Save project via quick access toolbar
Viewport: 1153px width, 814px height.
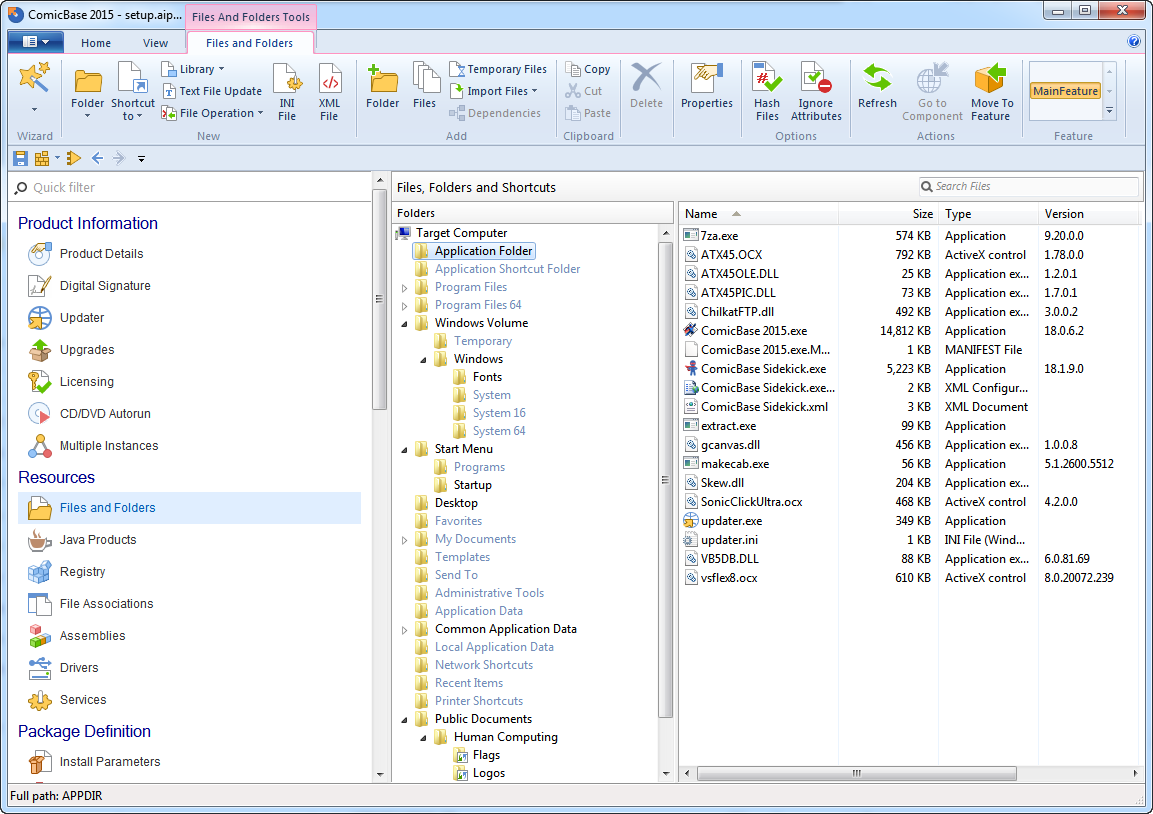pos(21,158)
